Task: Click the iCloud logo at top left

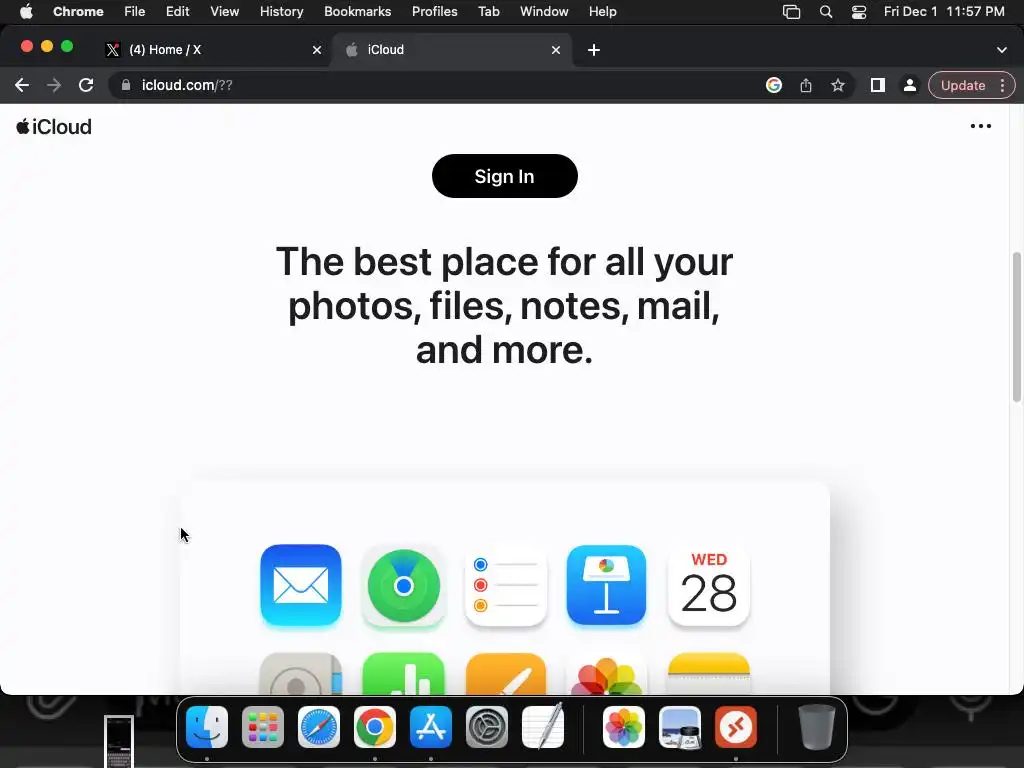Action: (x=54, y=127)
